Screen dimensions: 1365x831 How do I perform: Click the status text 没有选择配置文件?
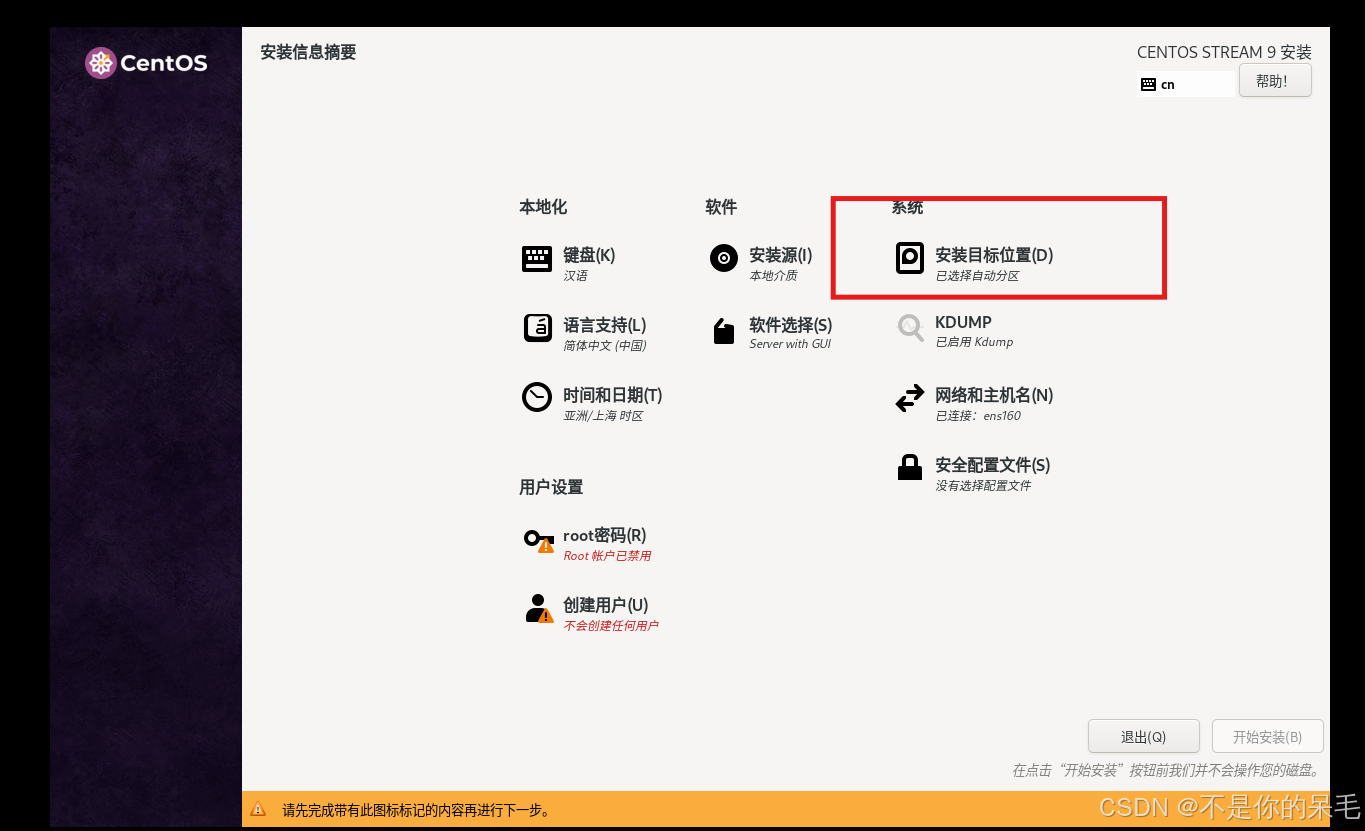pyautogui.click(x=983, y=486)
